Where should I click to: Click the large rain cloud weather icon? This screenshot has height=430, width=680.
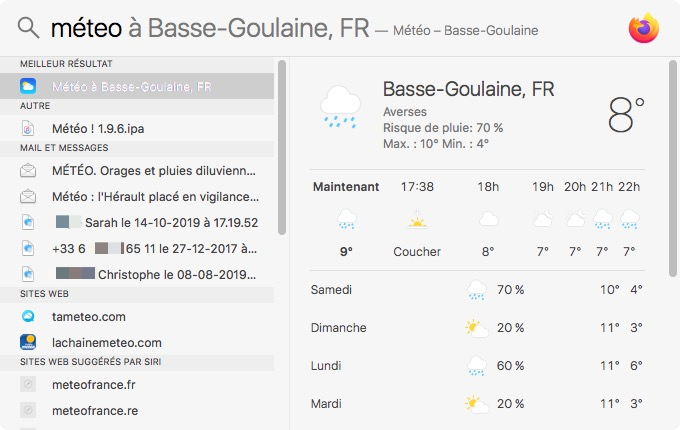(340, 106)
